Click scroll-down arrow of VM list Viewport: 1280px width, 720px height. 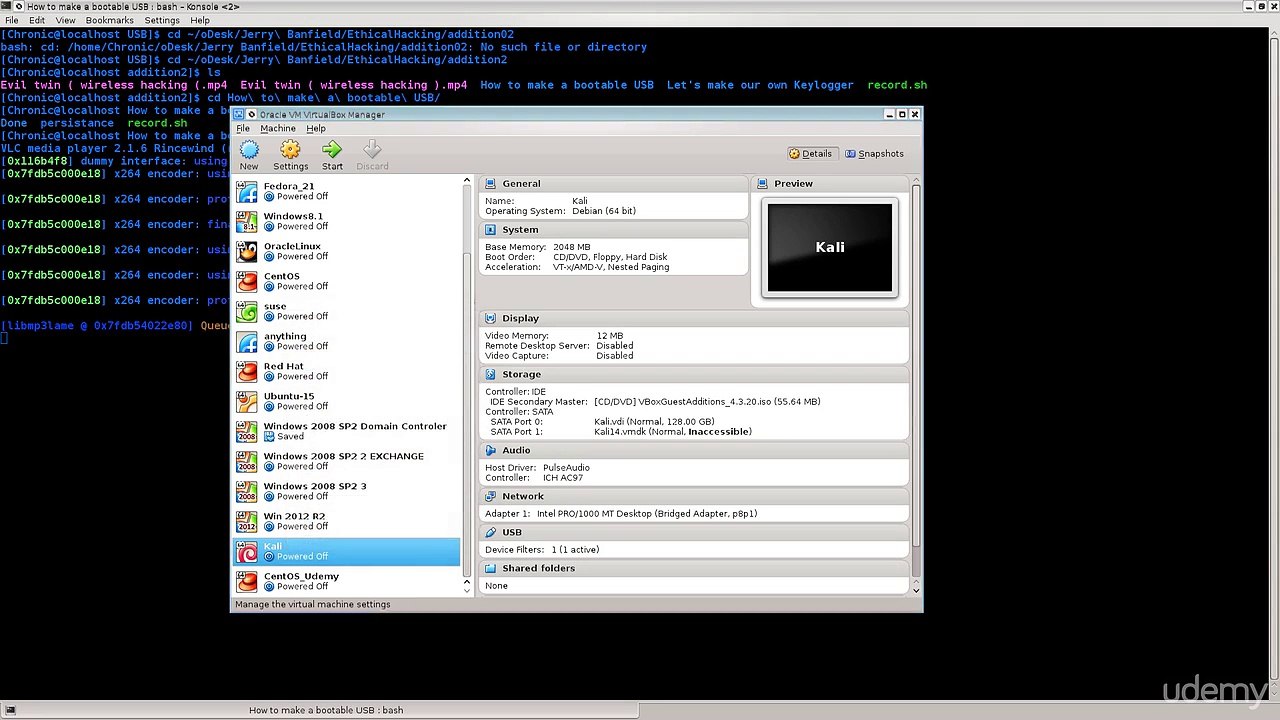[x=466, y=591]
